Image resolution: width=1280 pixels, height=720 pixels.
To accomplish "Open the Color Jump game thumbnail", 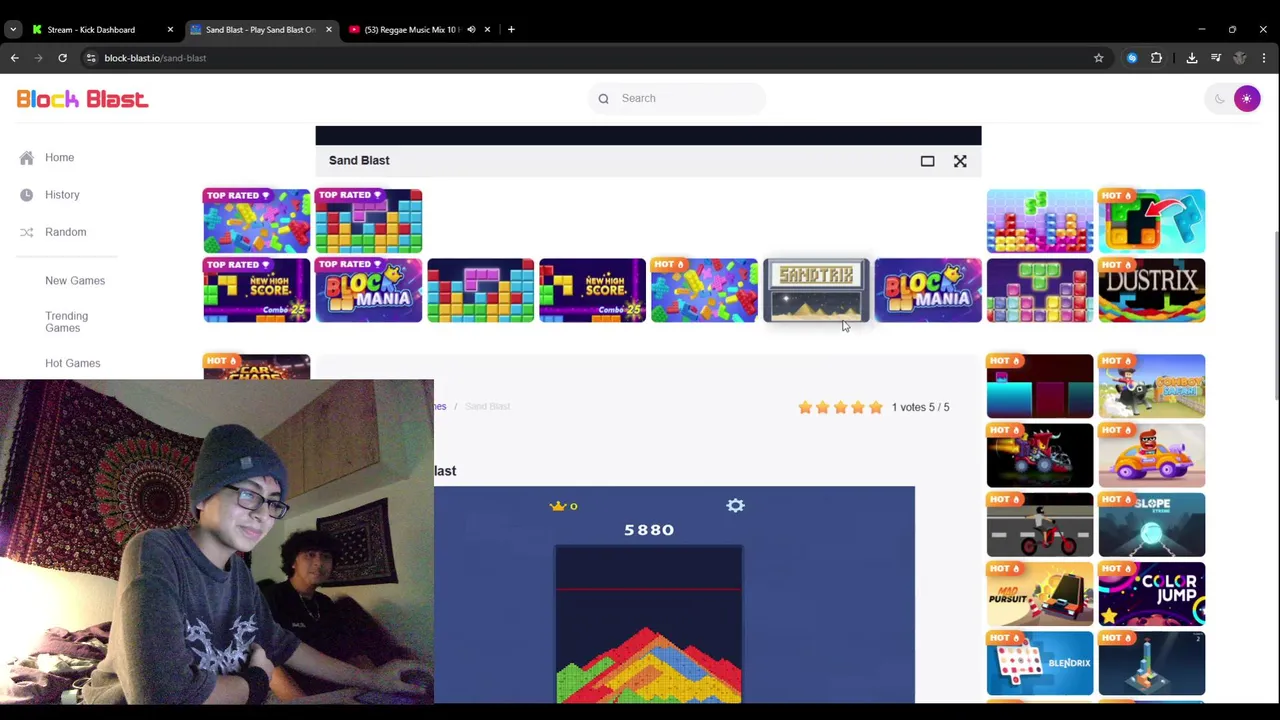I will point(1151,594).
